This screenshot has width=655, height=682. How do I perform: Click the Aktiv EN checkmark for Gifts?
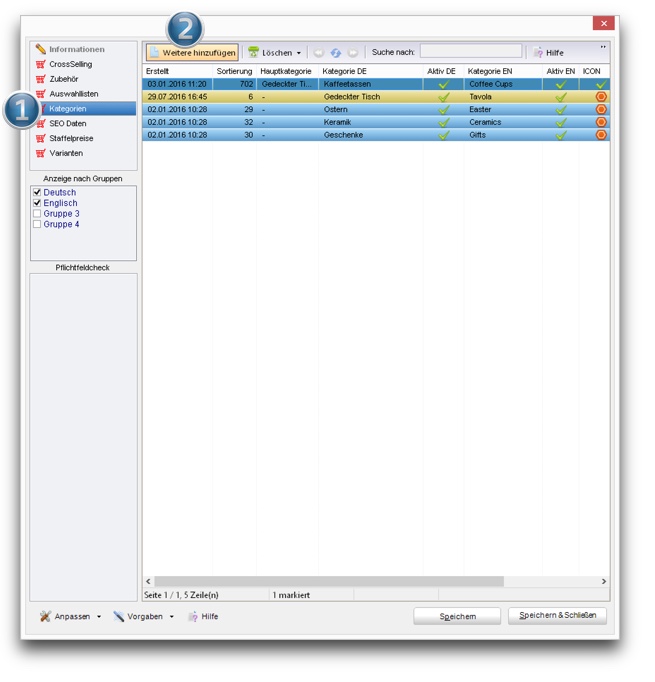(x=561, y=135)
